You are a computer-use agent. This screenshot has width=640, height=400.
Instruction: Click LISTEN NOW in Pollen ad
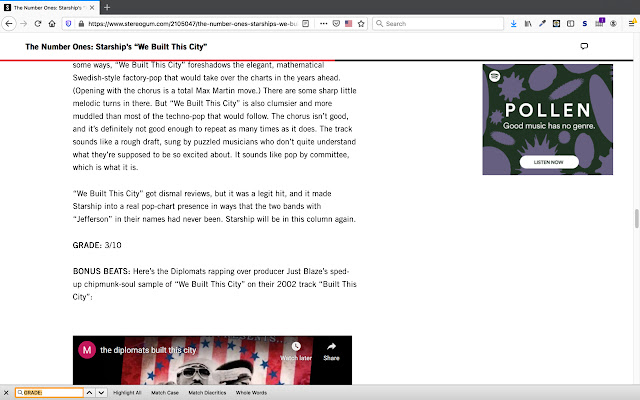point(549,162)
